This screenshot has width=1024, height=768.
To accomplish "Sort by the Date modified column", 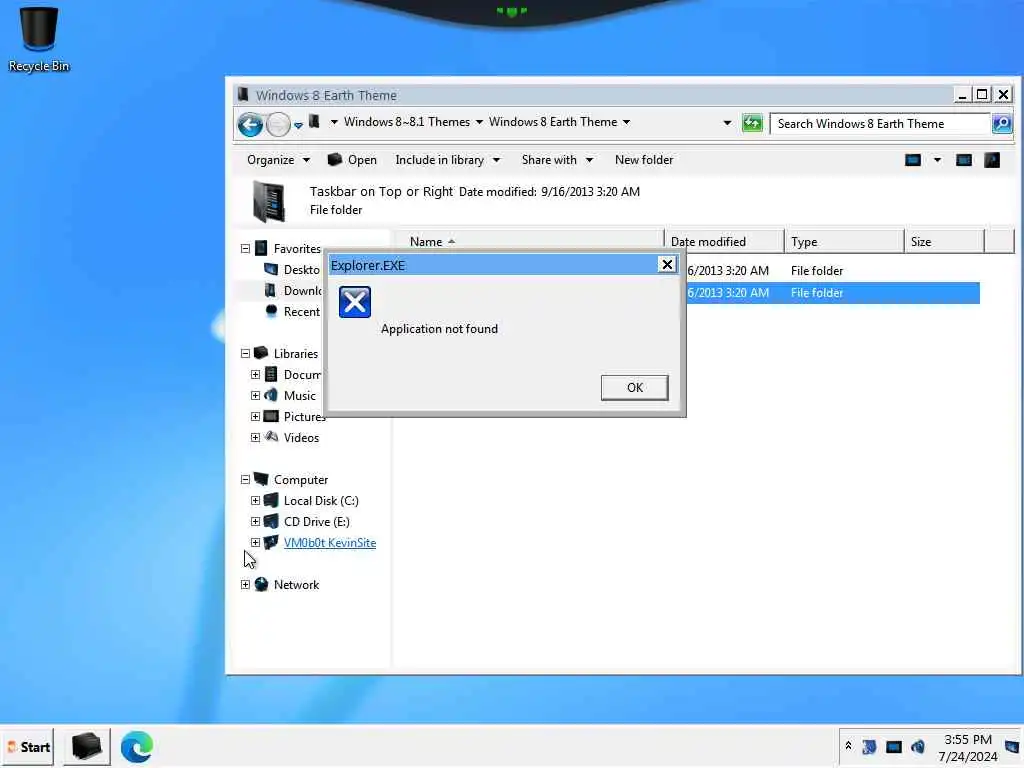I will click(x=724, y=242).
